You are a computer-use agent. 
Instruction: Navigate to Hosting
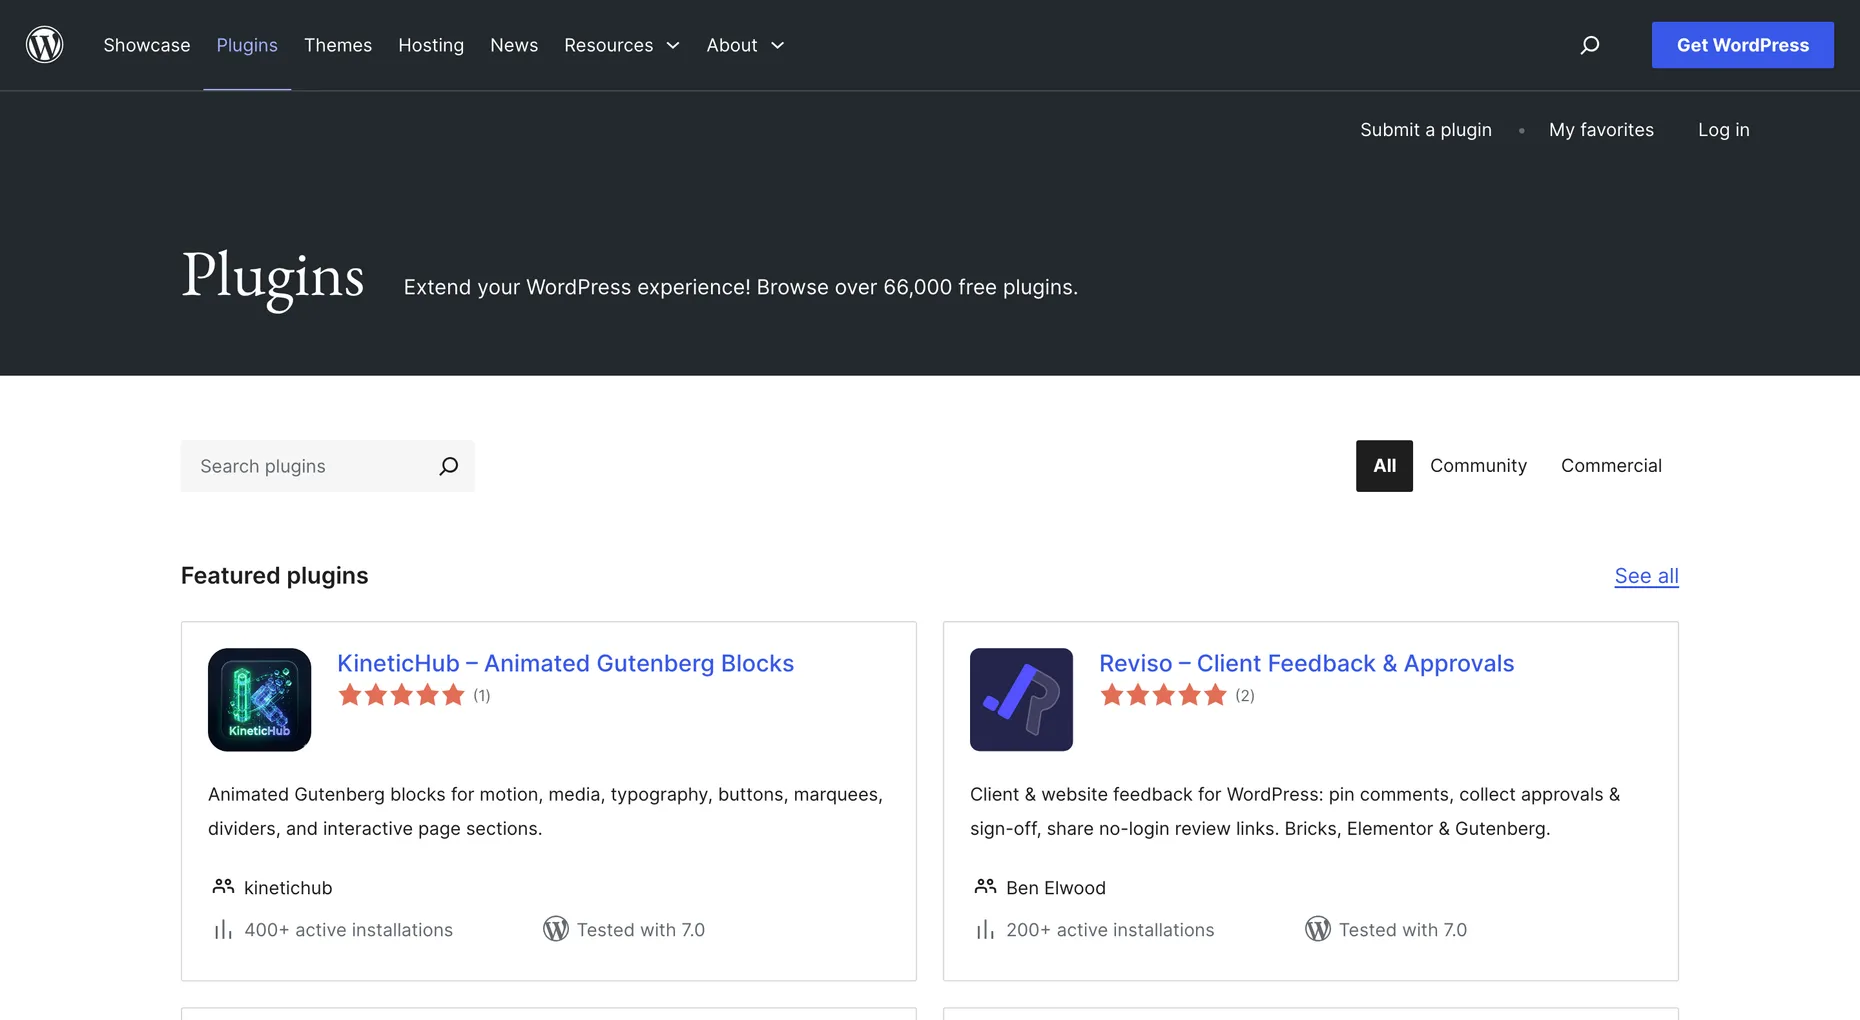pos(431,45)
